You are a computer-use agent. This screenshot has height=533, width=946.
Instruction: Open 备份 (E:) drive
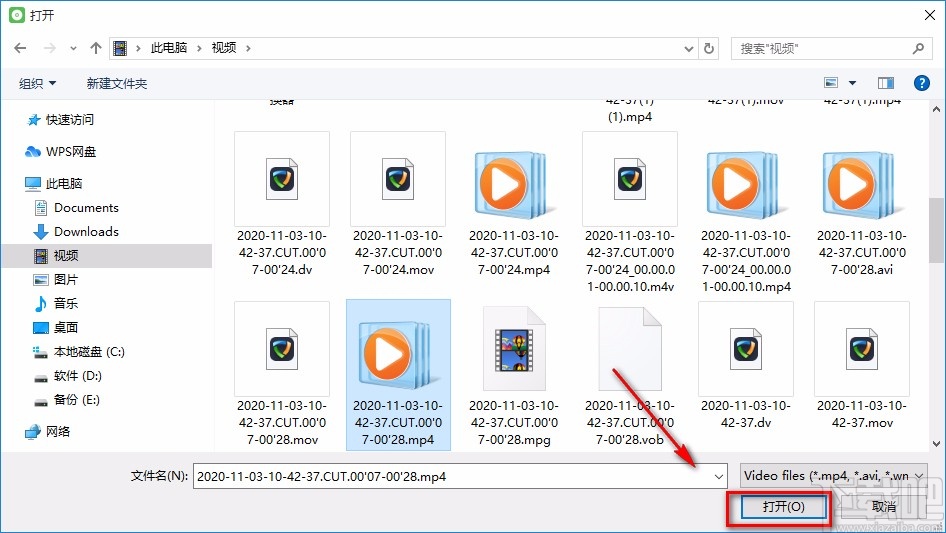click(68, 400)
